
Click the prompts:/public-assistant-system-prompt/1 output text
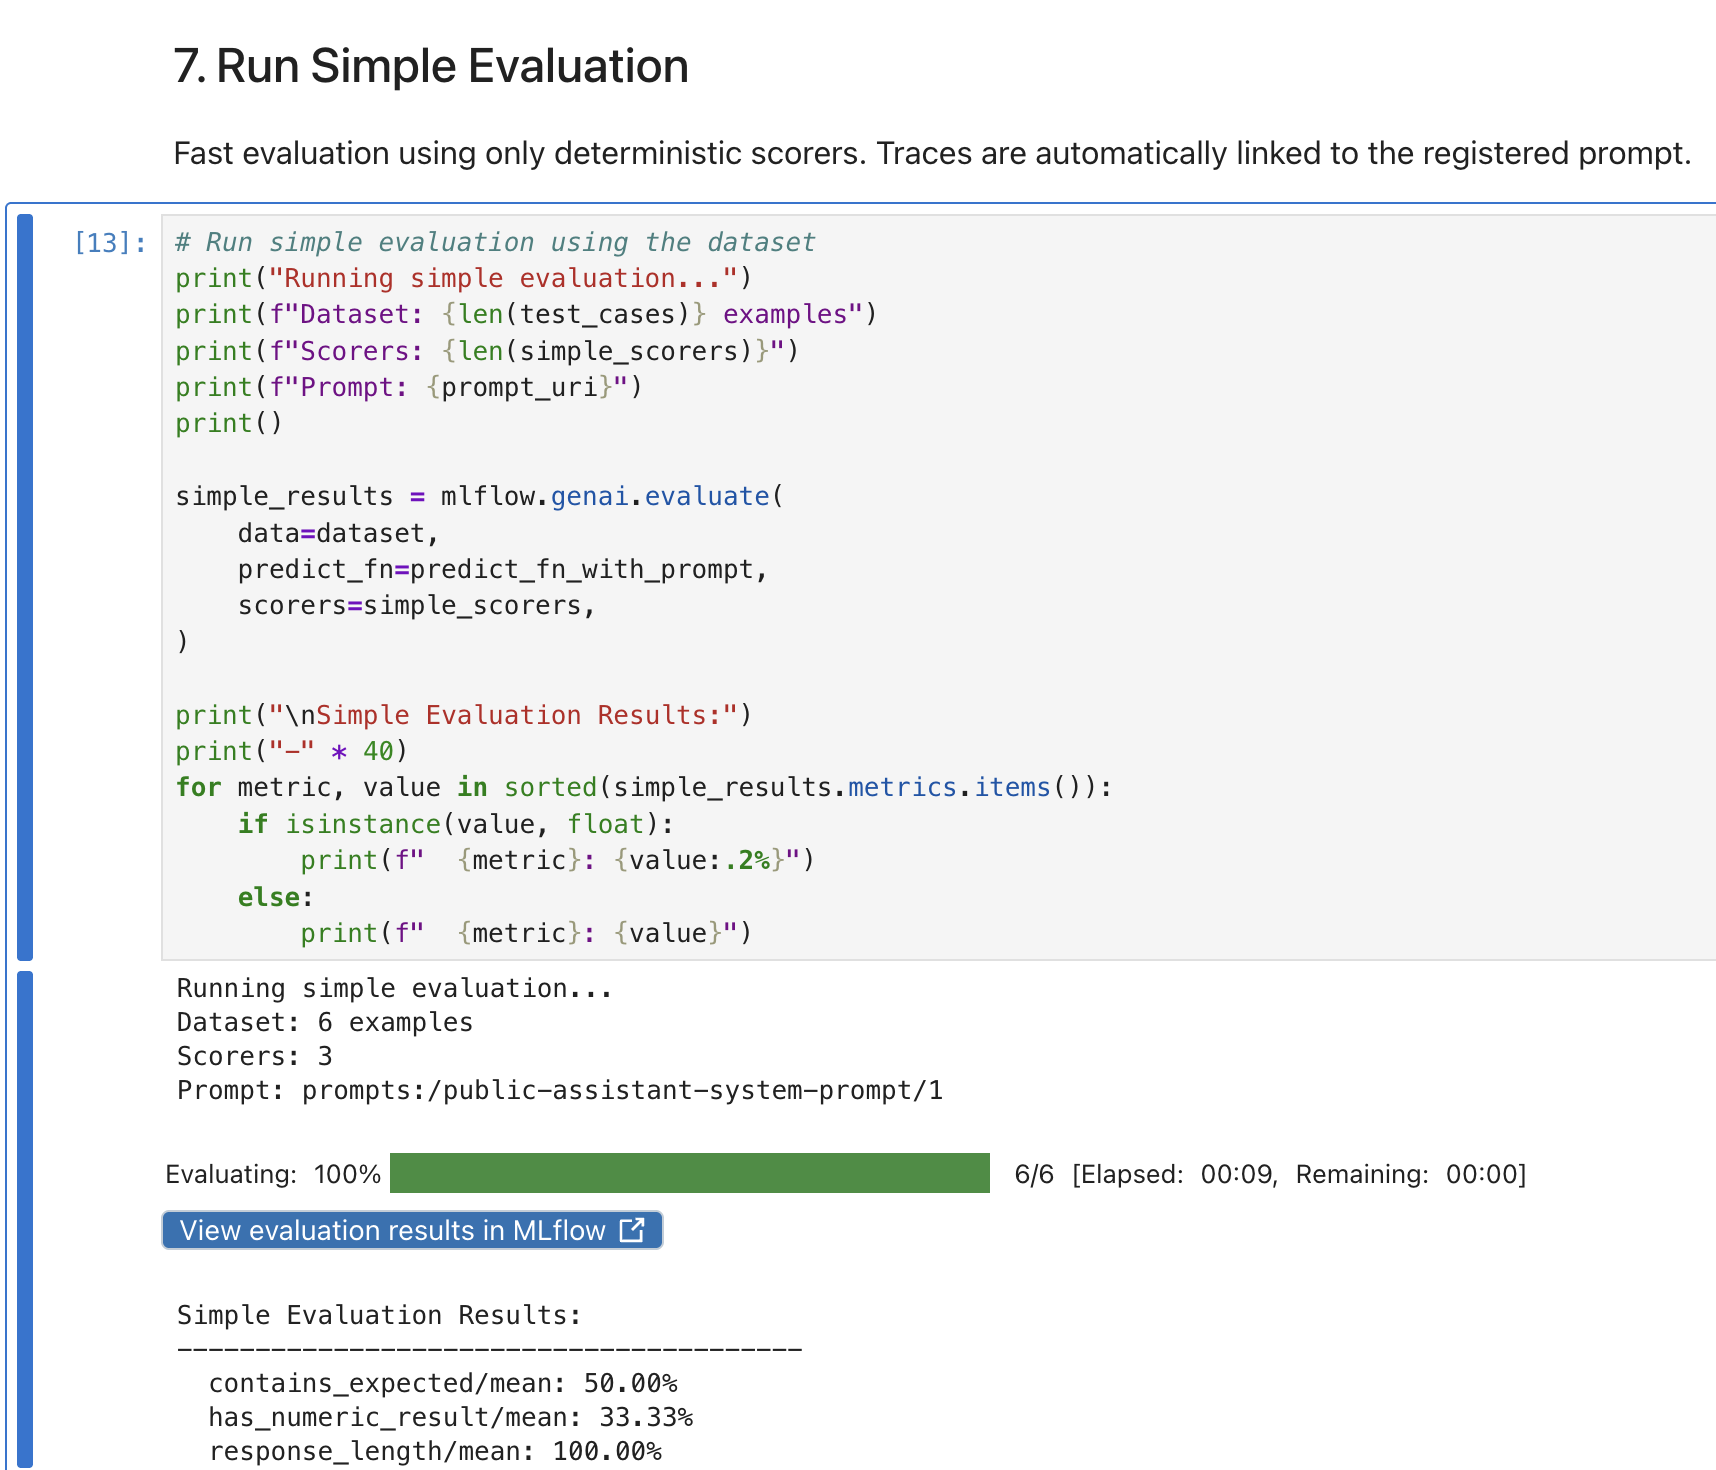[x=622, y=1090]
